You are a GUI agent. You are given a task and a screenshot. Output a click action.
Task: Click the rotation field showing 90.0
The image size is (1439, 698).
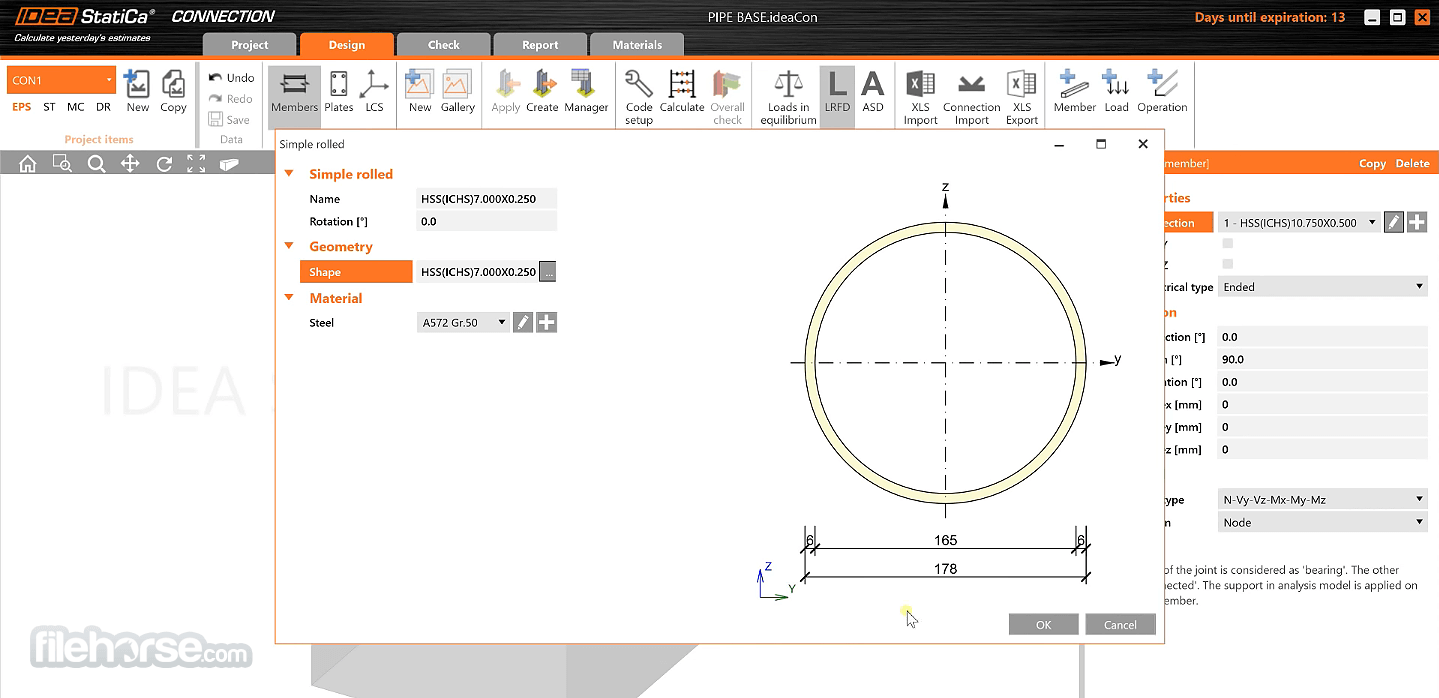(x=1322, y=359)
